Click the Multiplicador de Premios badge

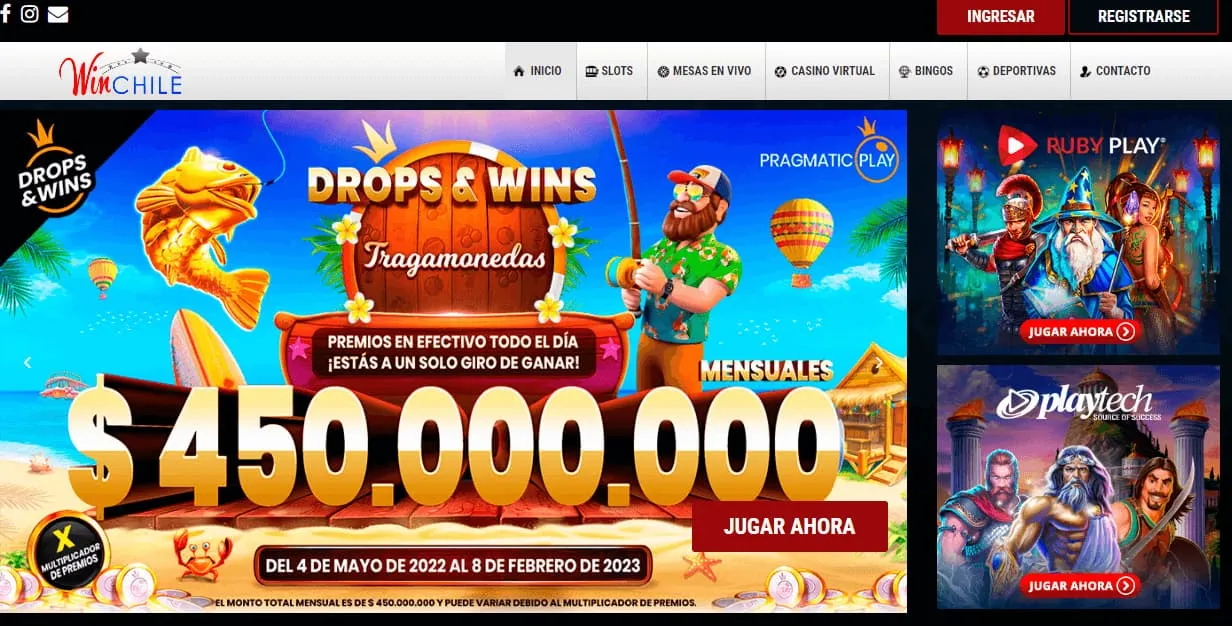point(69,554)
